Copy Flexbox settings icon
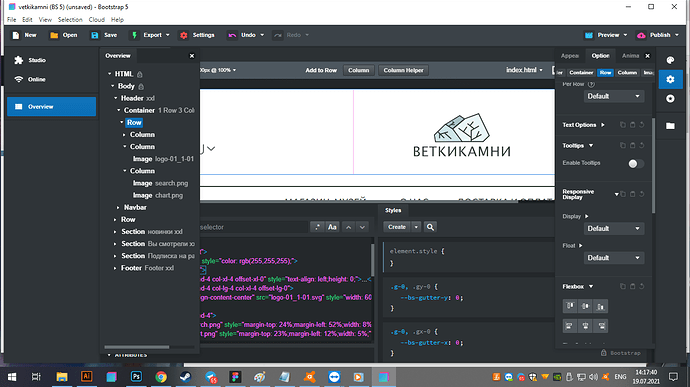 [x=623, y=287]
